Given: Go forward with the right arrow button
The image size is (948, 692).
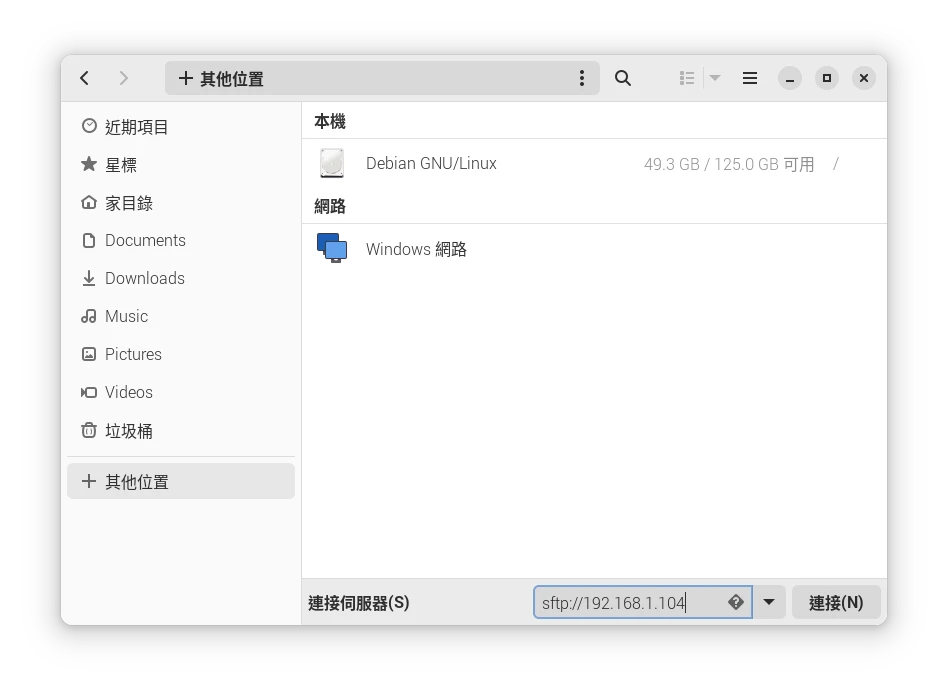Looking at the screenshot, I should 123,78.
